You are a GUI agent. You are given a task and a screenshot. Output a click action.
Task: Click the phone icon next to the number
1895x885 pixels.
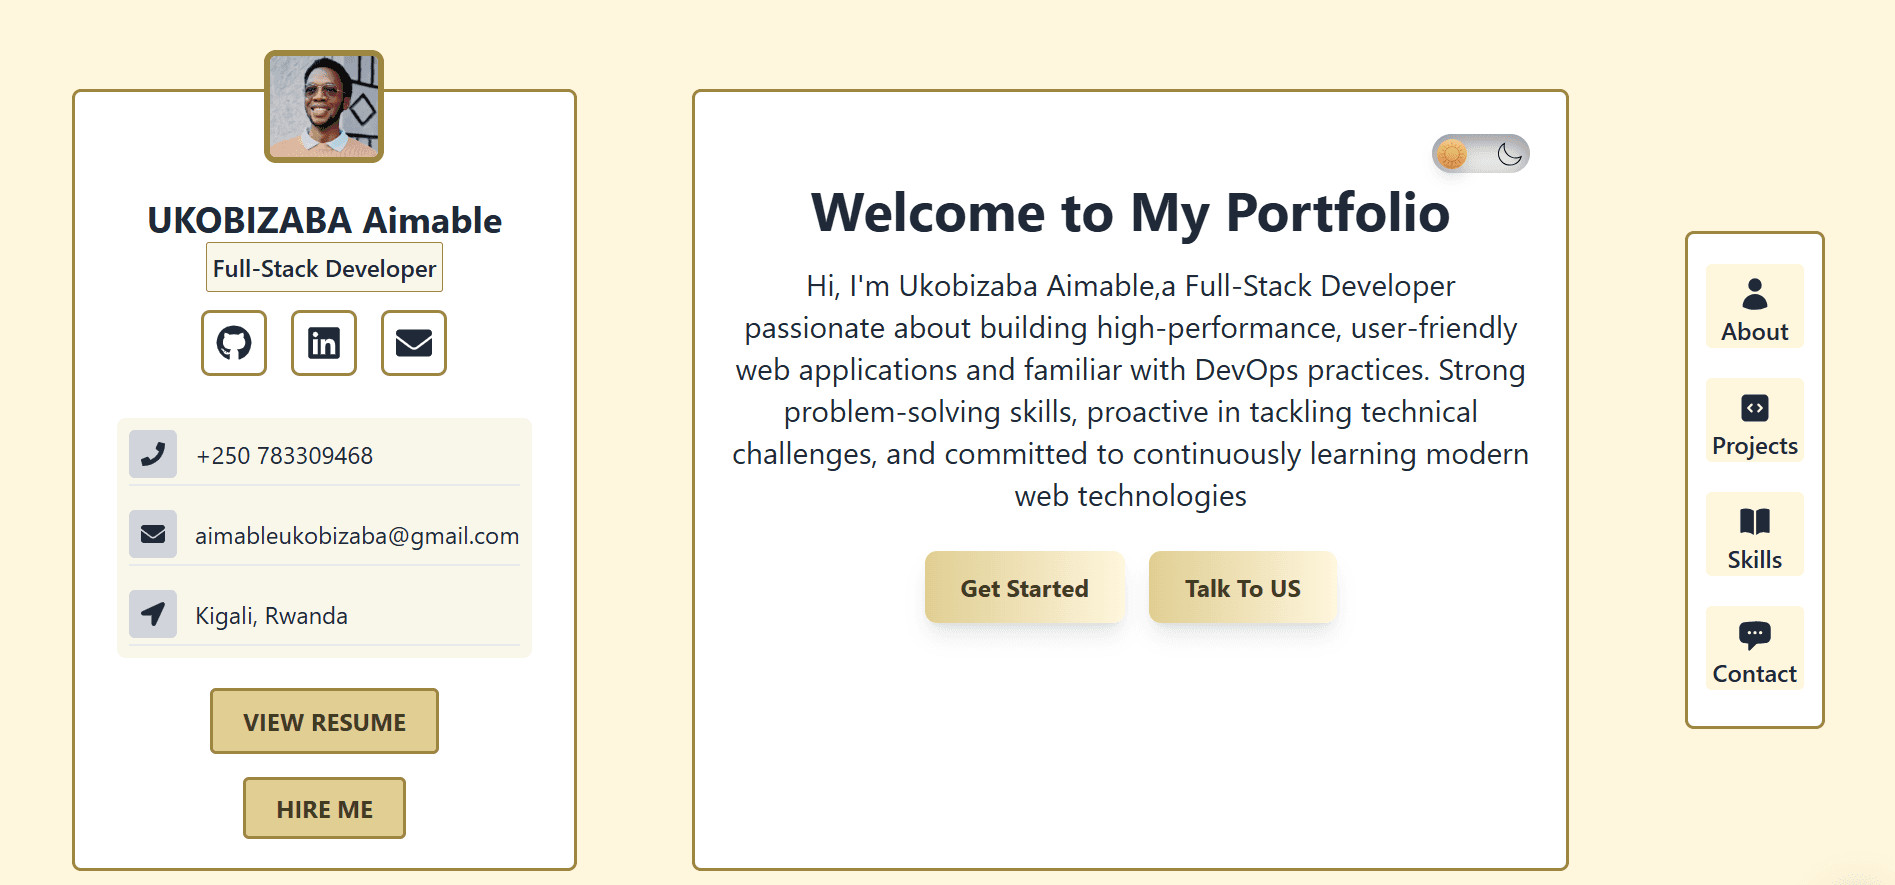pos(152,454)
